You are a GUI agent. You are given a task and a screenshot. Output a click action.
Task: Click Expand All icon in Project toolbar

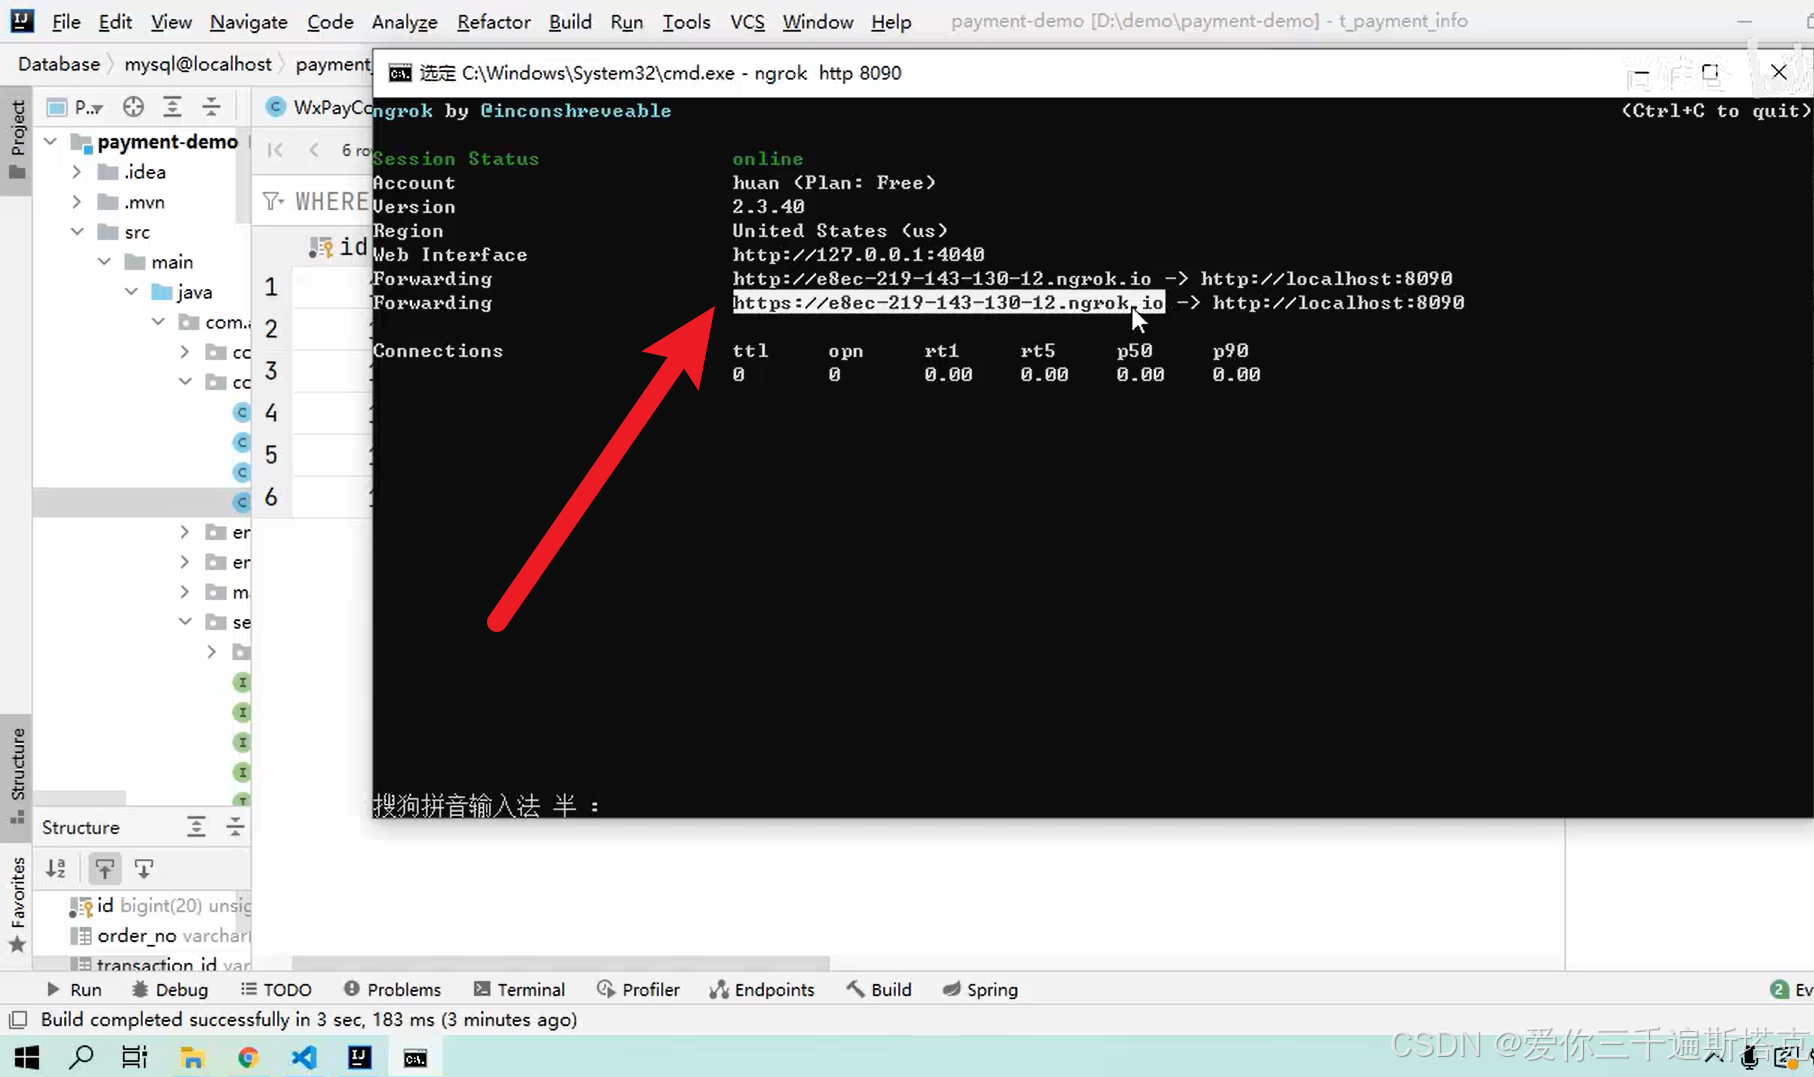coord(172,106)
